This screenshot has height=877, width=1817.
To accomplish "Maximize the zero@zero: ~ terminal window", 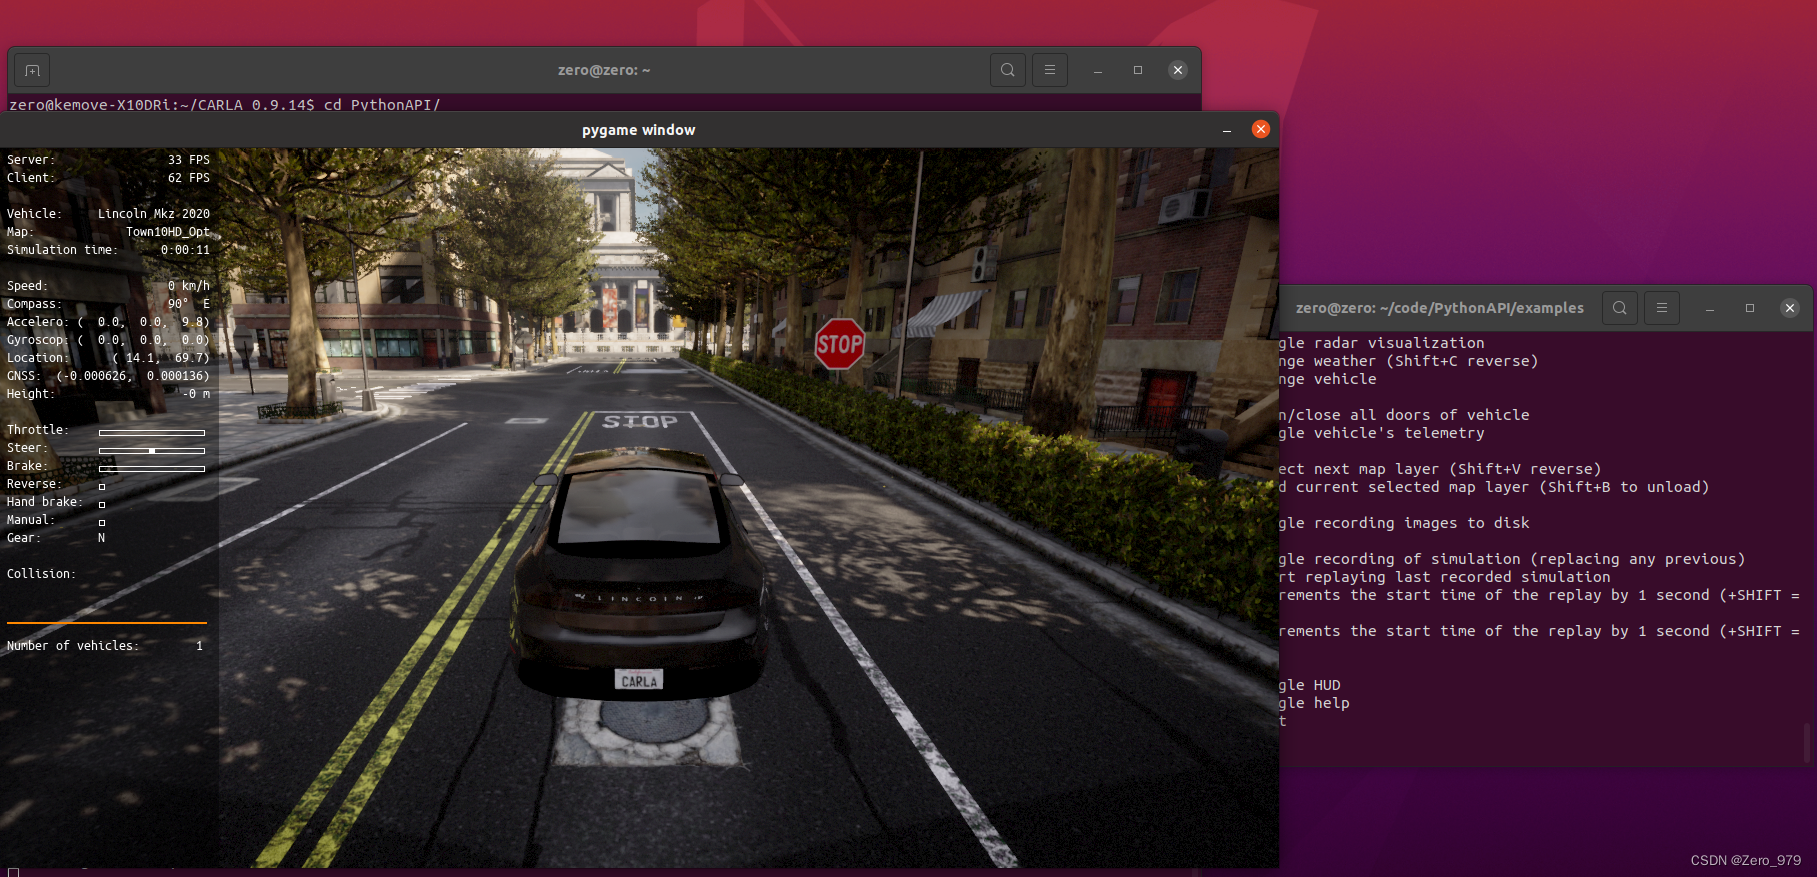I will (x=1137, y=70).
